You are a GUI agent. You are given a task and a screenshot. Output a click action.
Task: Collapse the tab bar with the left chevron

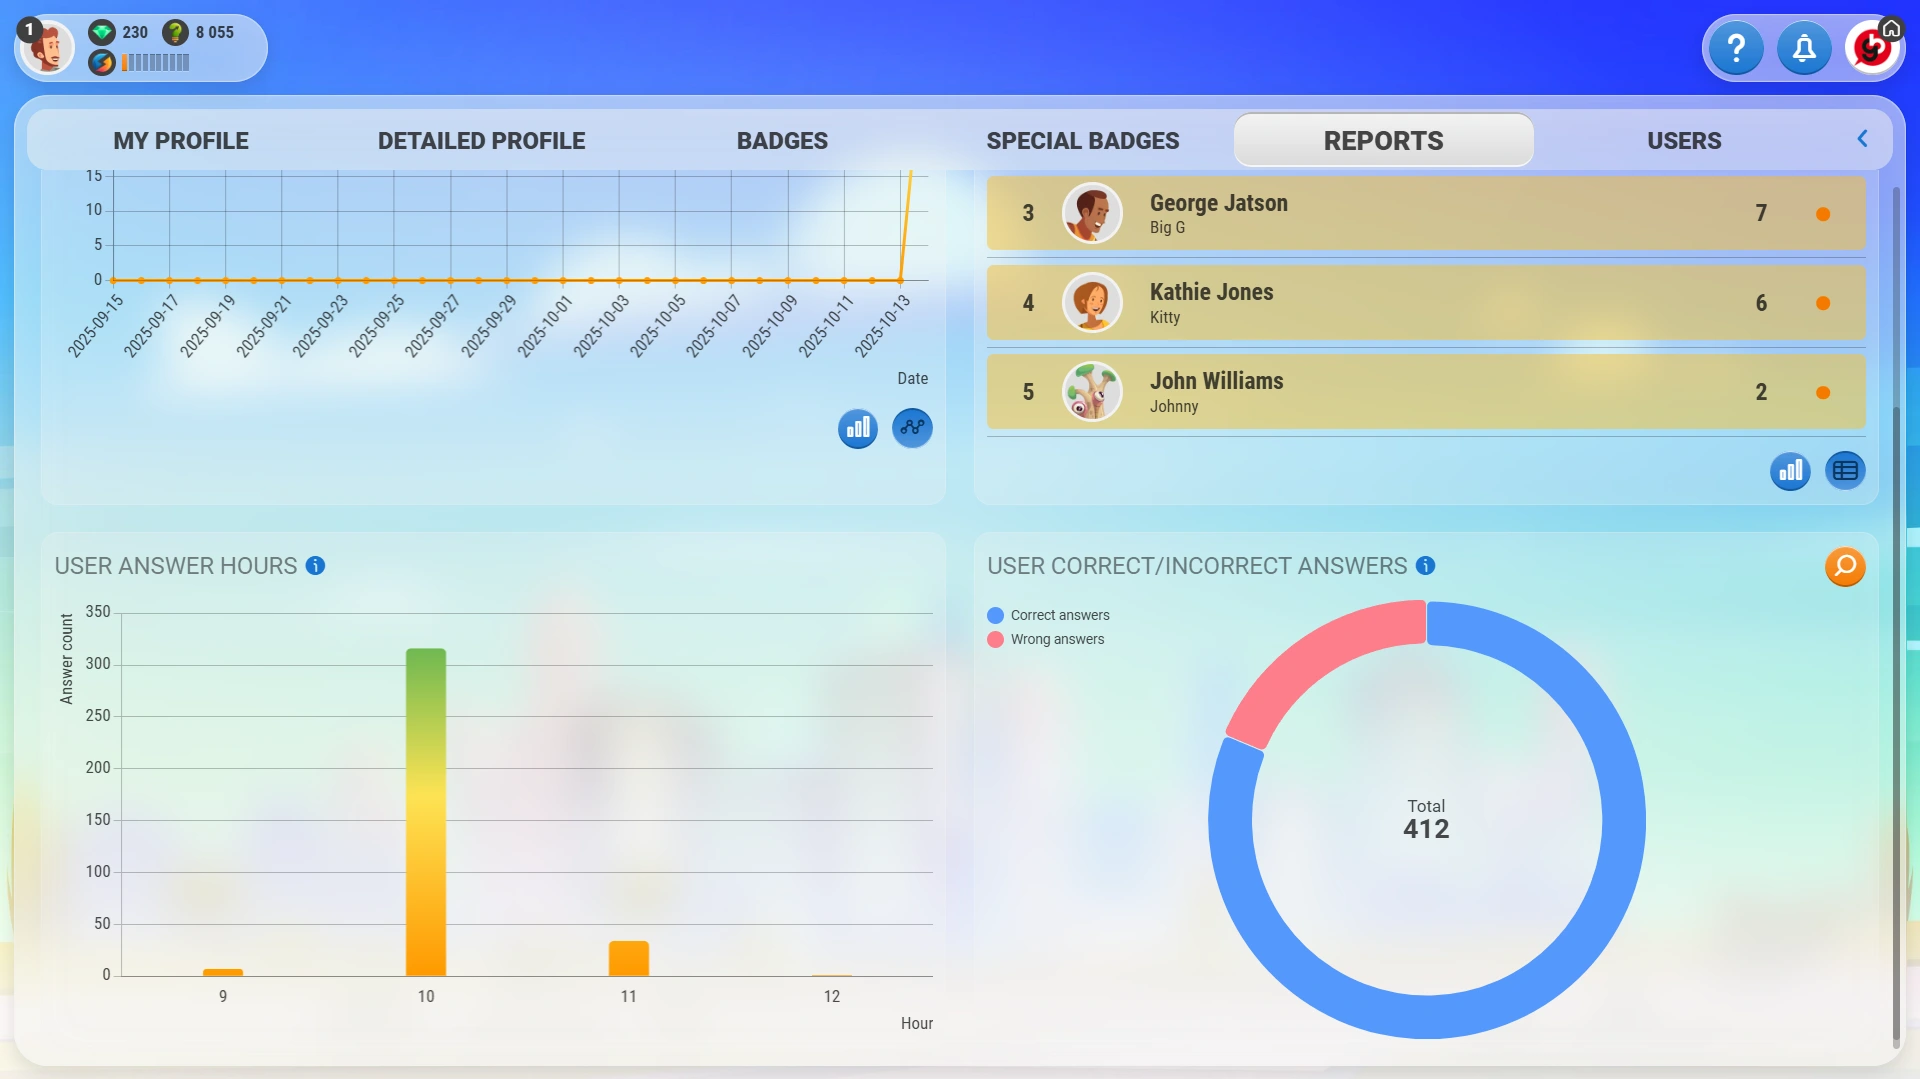click(x=1862, y=139)
